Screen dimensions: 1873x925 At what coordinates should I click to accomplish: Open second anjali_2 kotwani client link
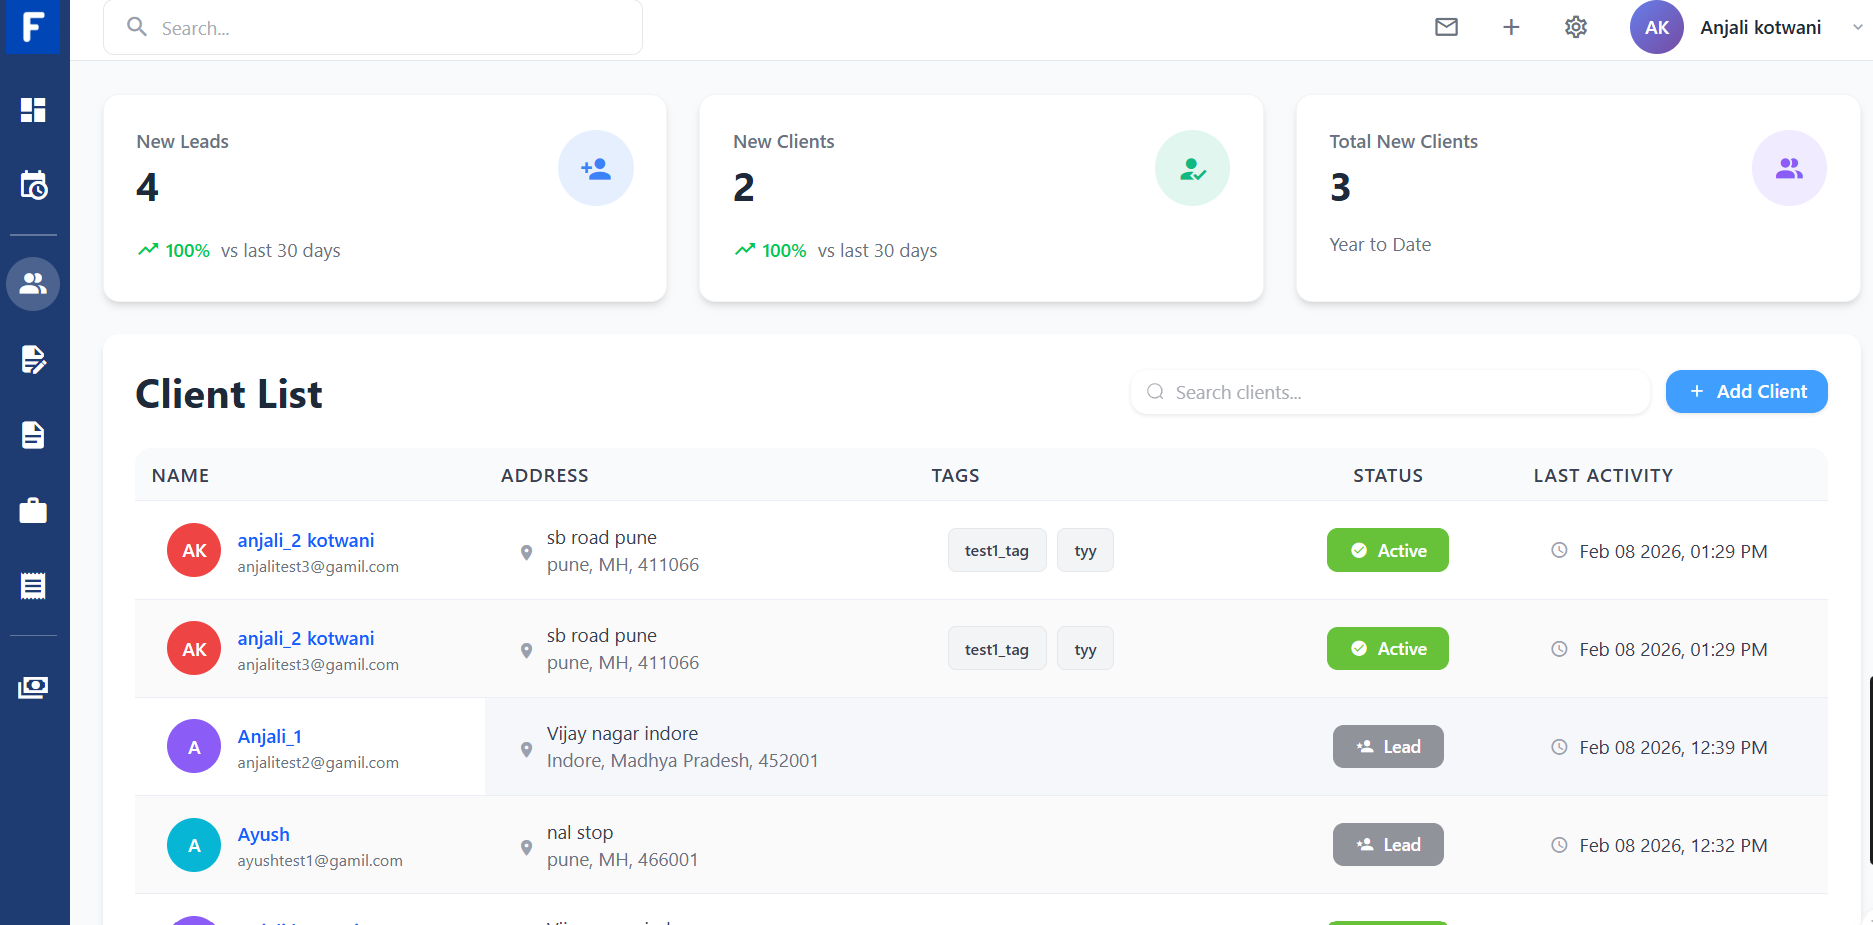[x=306, y=638]
